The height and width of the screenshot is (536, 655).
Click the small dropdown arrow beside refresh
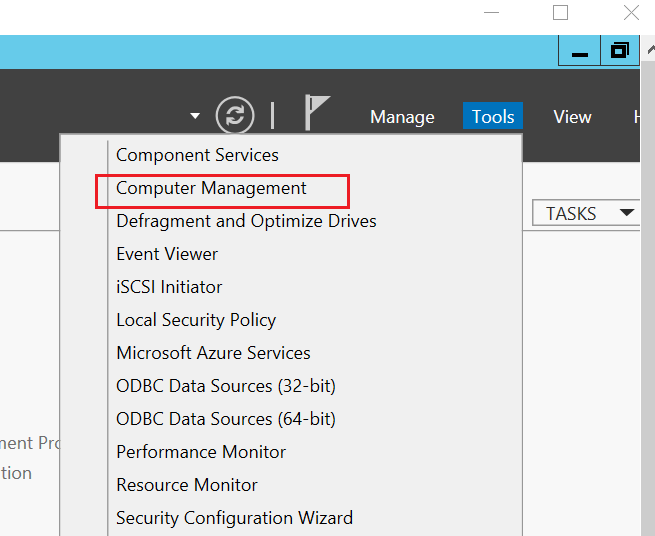[195, 117]
